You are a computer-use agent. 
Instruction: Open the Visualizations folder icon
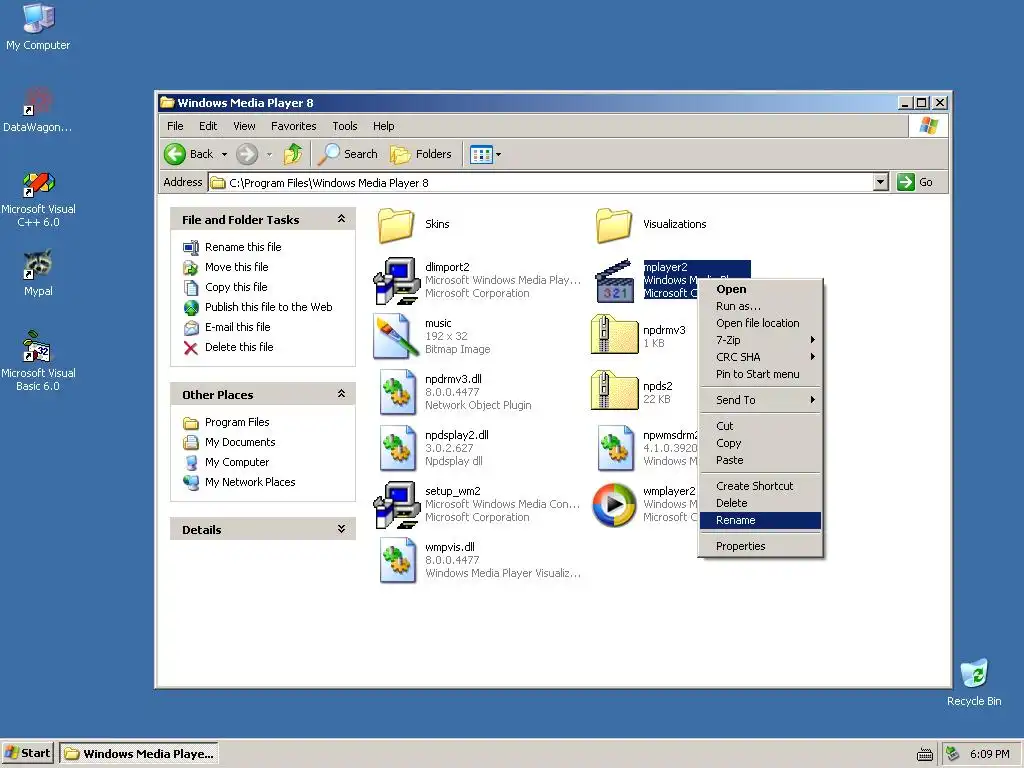614,225
